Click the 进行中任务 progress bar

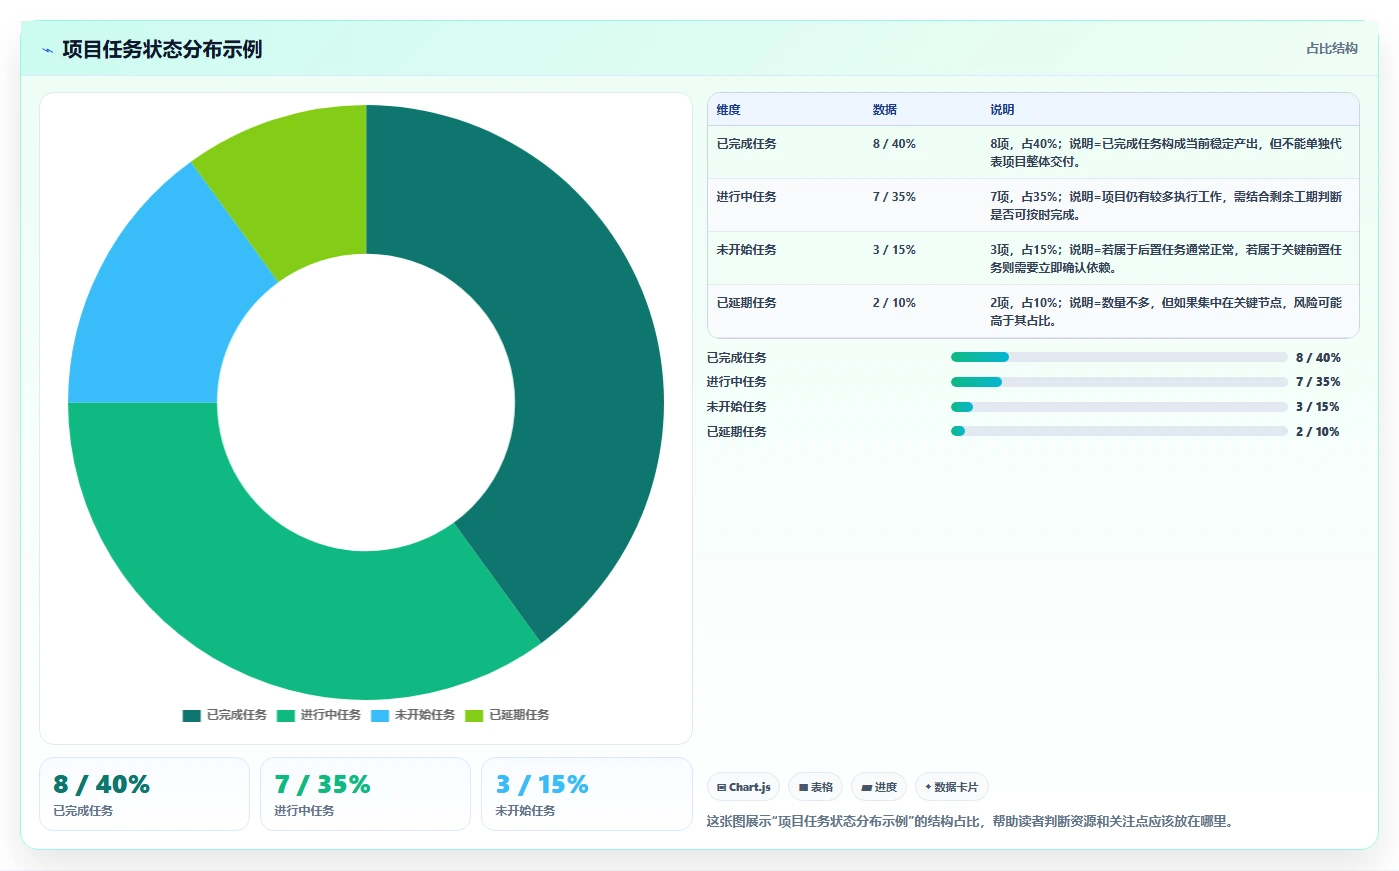click(1119, 382)
